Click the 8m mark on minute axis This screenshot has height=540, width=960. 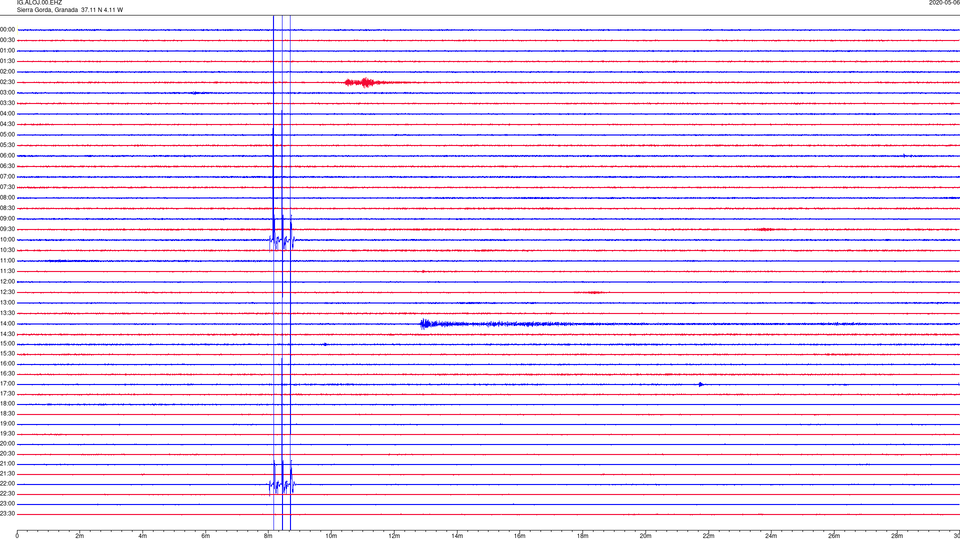pyautogui.click(x=268, y=536)
